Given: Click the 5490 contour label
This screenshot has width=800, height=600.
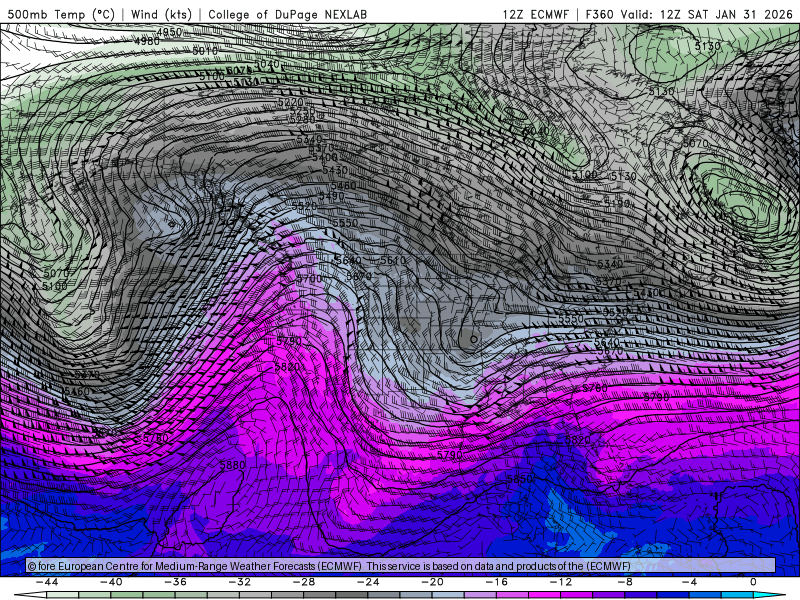Looking at the screenshot, I should click(331, 196).
